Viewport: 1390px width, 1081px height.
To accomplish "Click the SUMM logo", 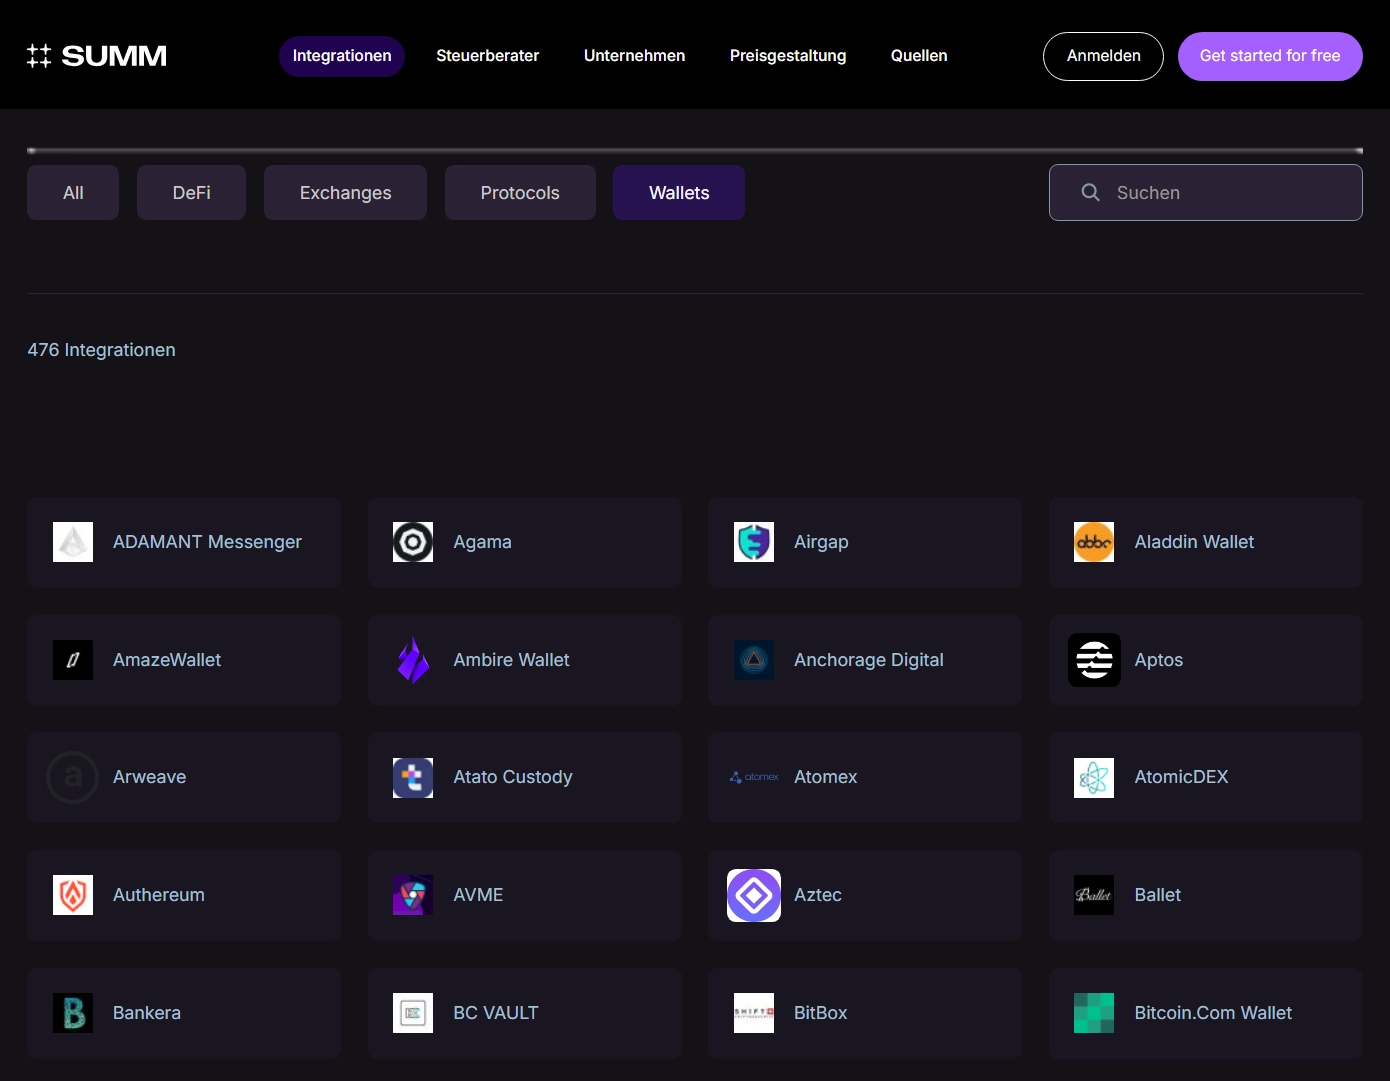I will (97, 56).
